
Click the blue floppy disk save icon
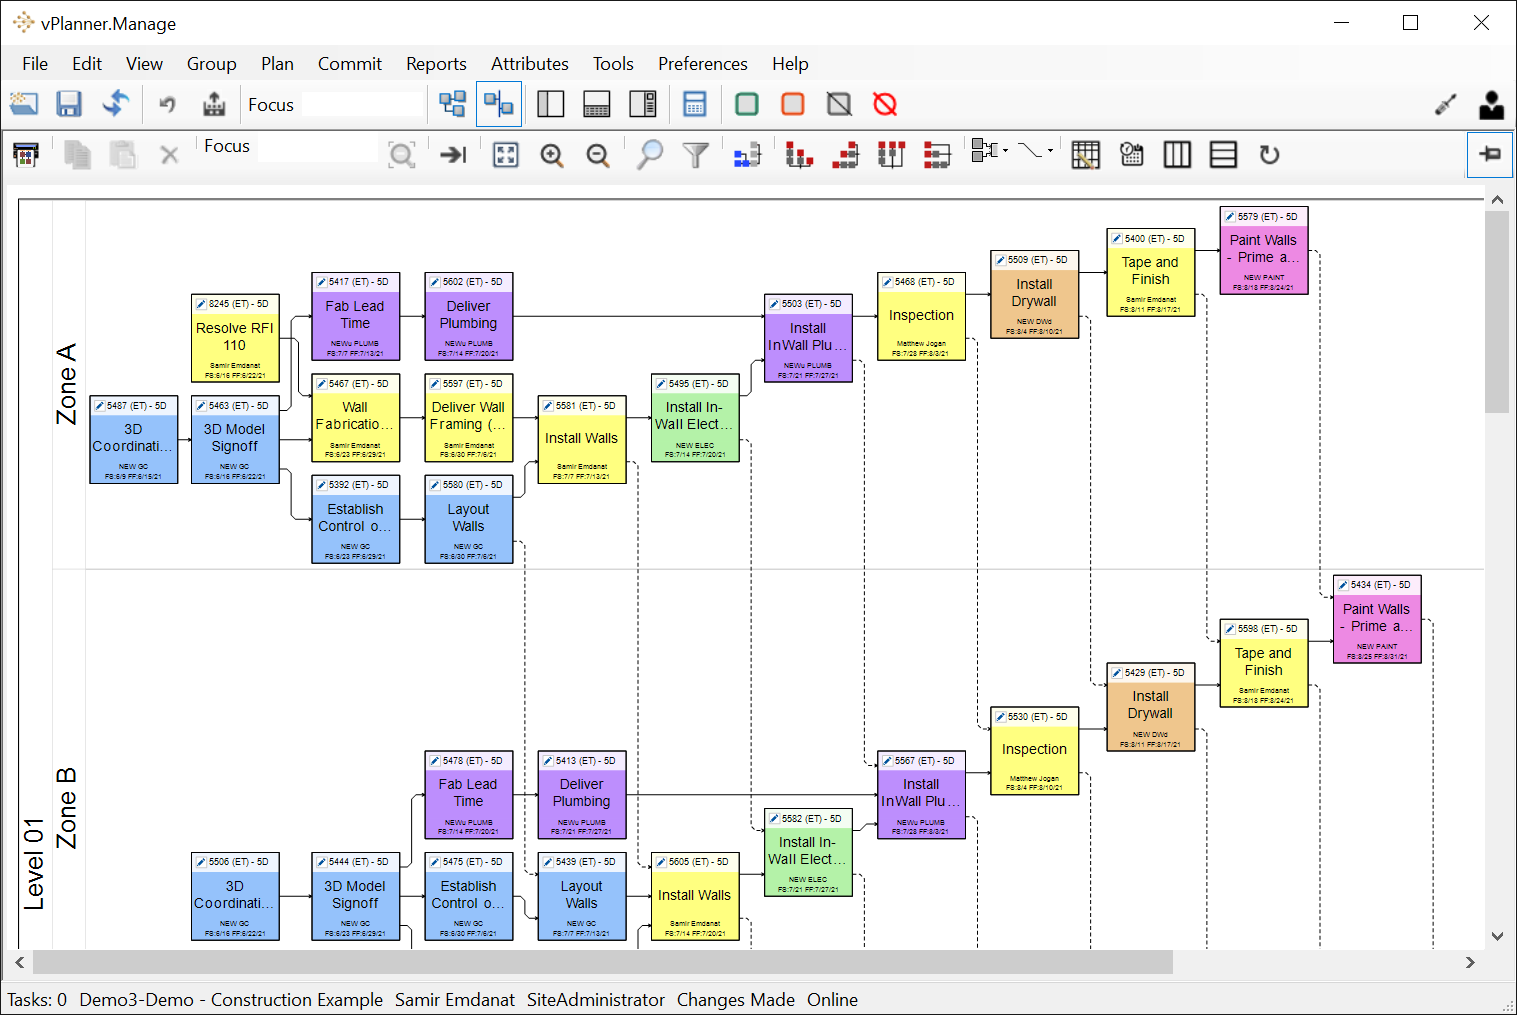pos(69,104)
